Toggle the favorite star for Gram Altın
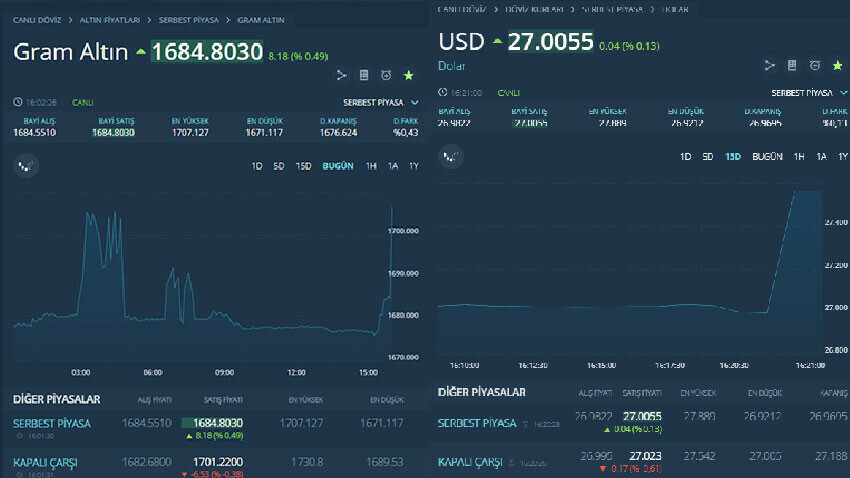Viewport: 850px width, 478px height. click(408, 75)
